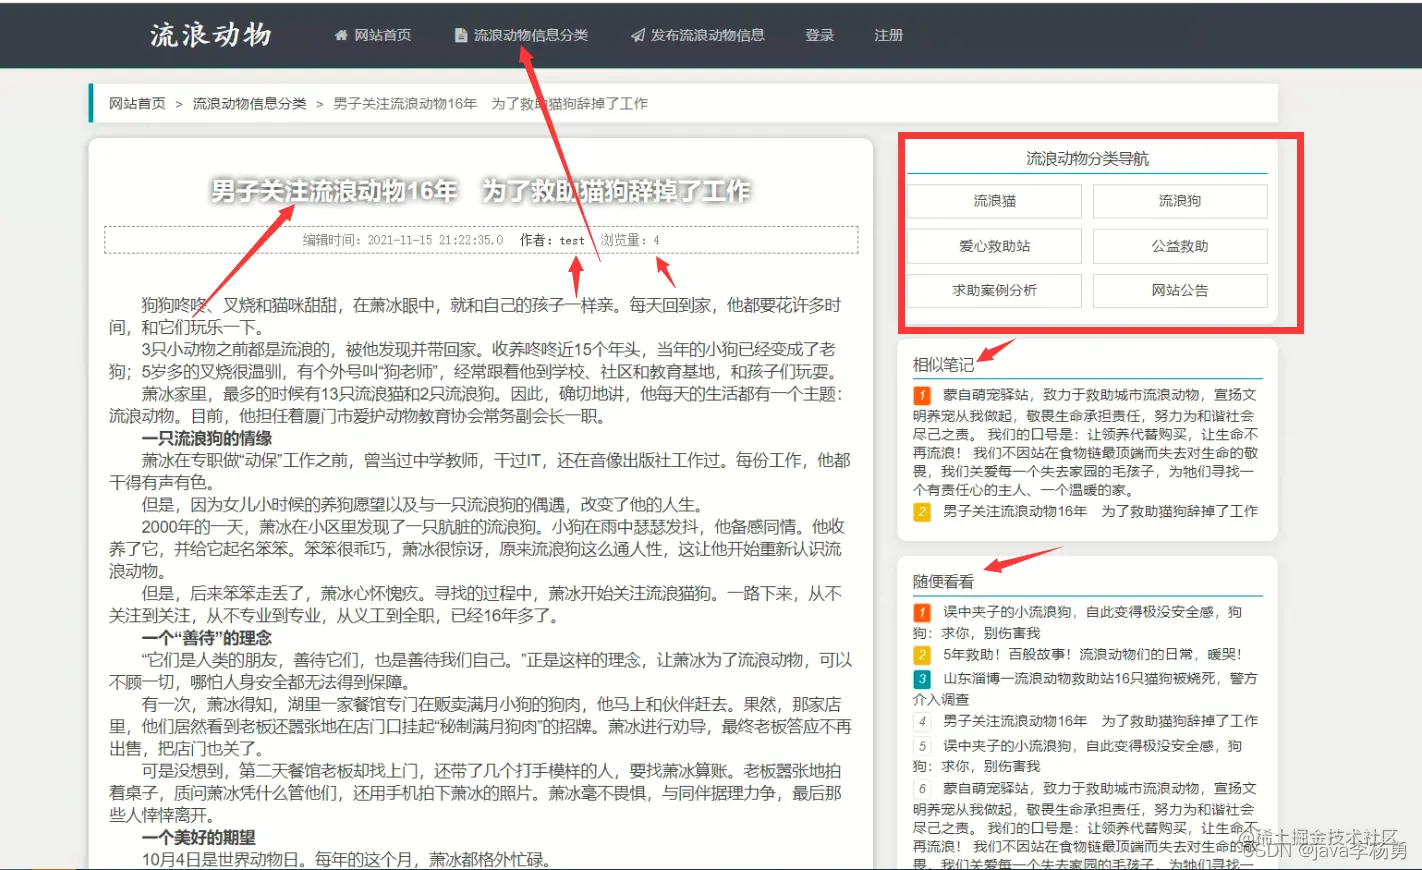The image size is (1422, 870).
Task: Open 随便看看 item 2 5年救助！百般故事
Action: click(1092, 655)
